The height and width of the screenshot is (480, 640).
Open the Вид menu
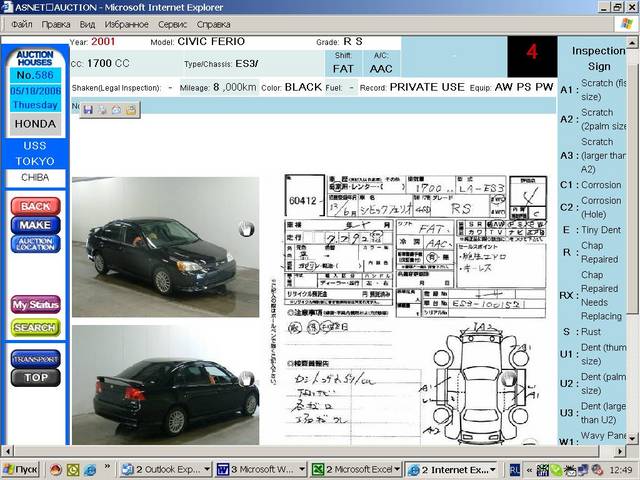(87, 24)
